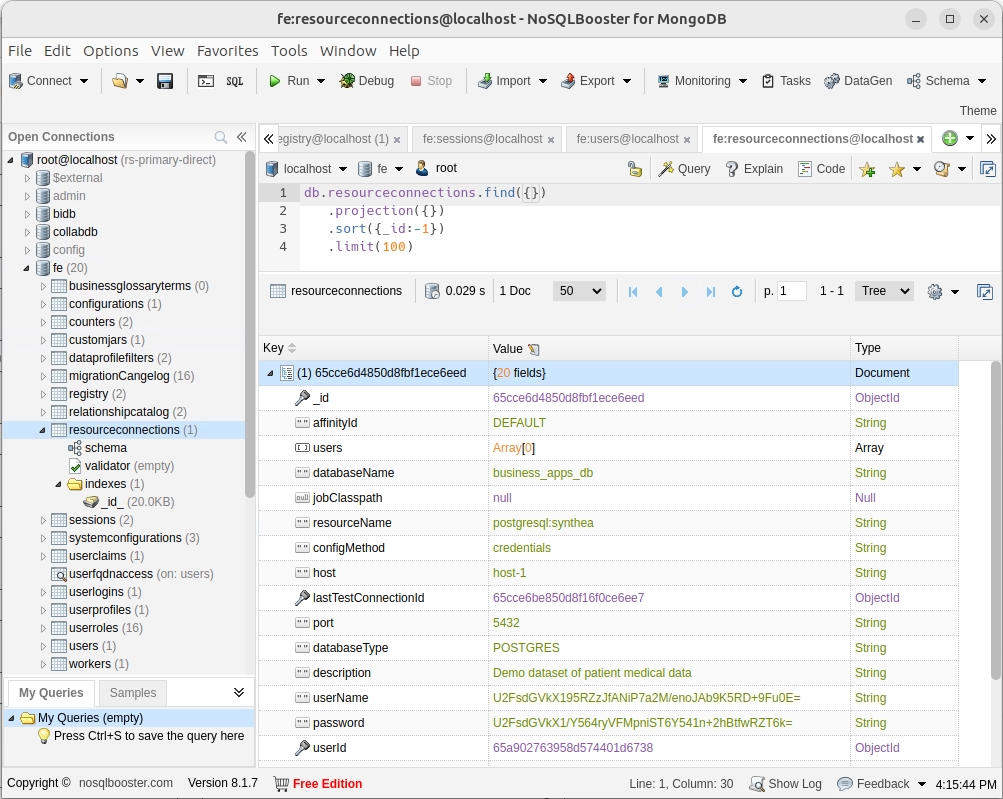Go to next result page arrow

[x=685, y=292]
